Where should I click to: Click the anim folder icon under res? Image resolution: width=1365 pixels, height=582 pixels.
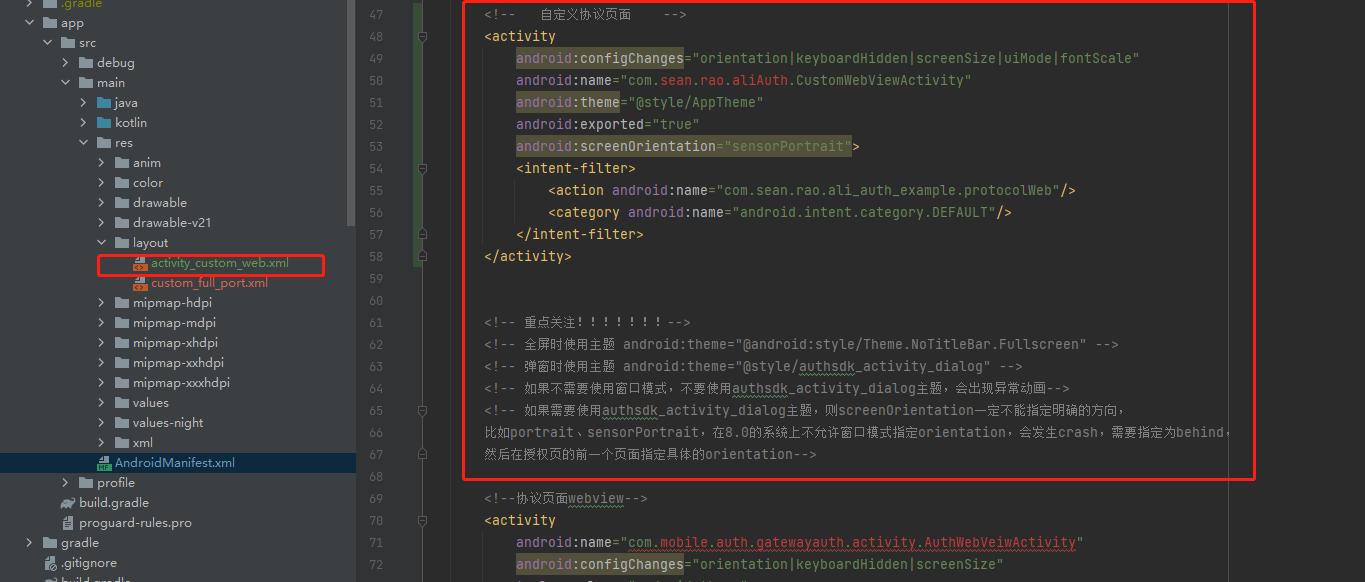(120, 162)
